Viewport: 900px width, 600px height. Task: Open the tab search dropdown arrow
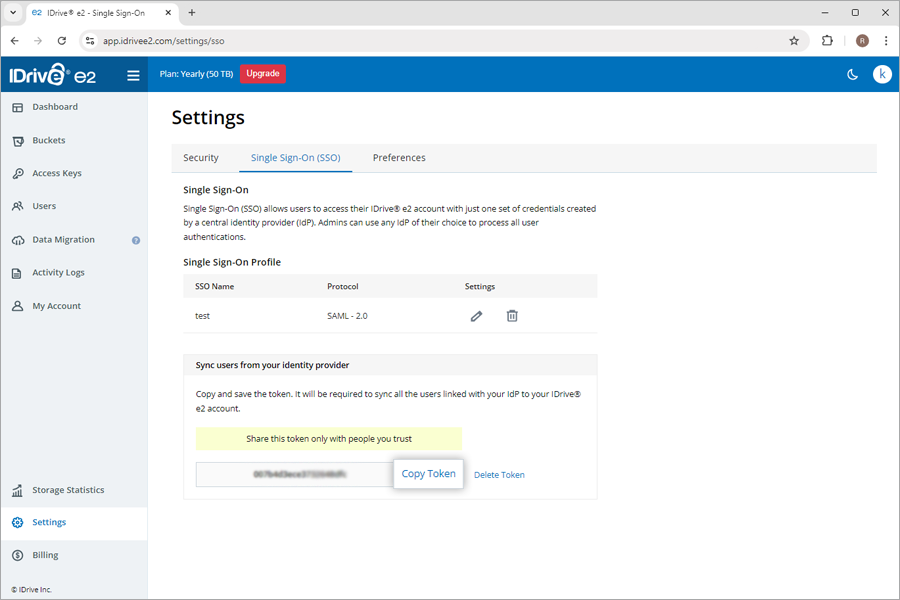(x=13, y=13)
